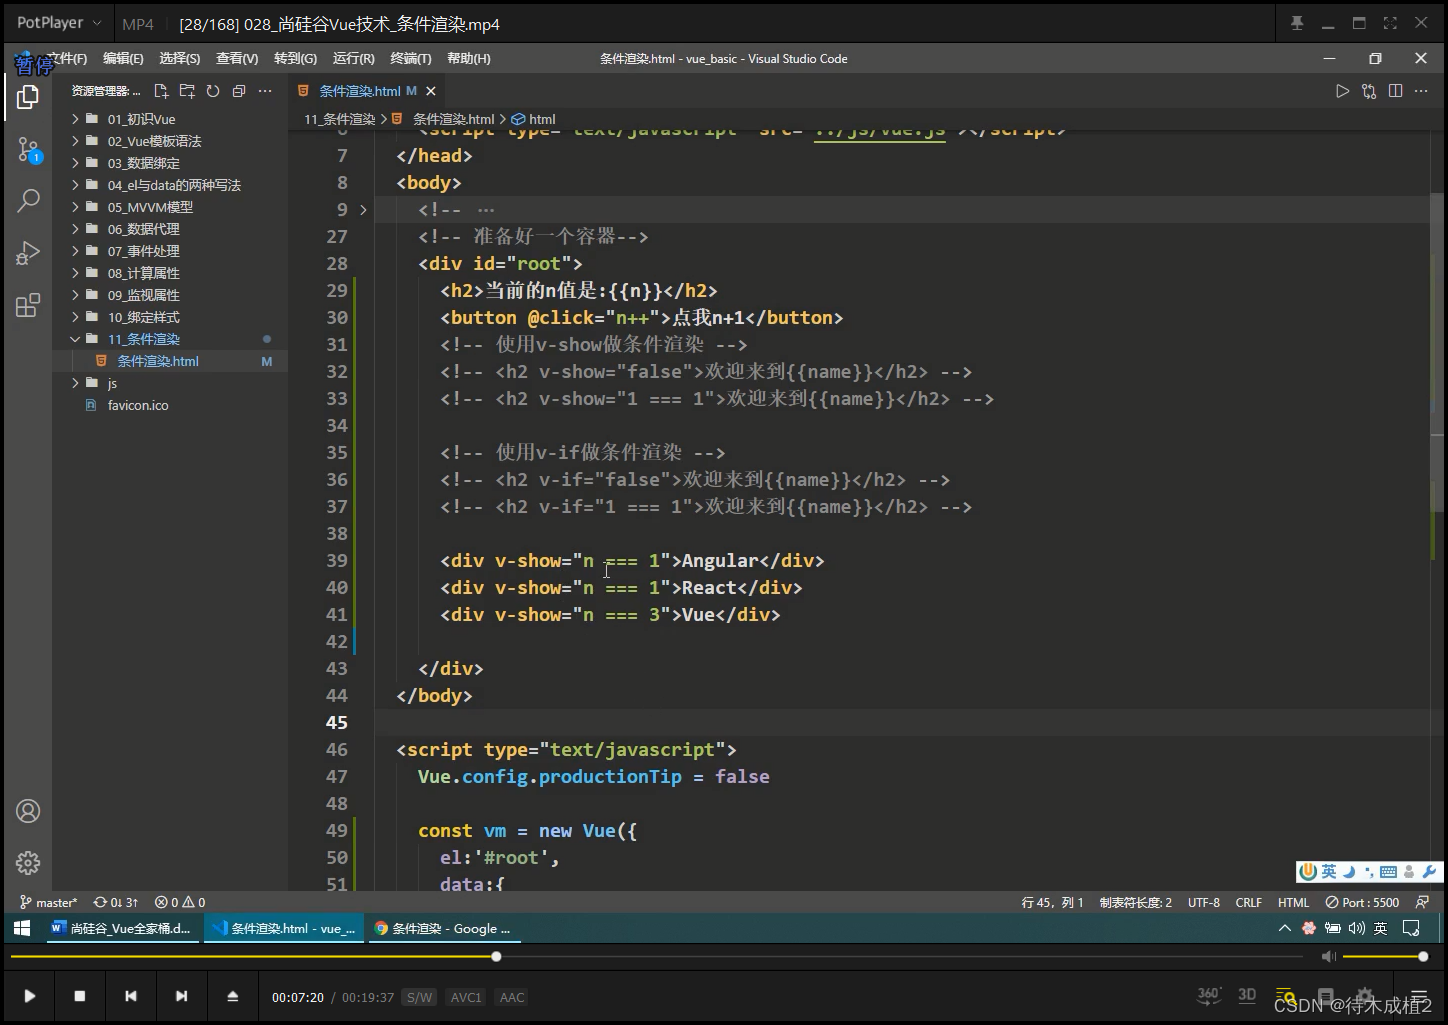Click the feedback icon in the status bar

[x=1422, y=902]
